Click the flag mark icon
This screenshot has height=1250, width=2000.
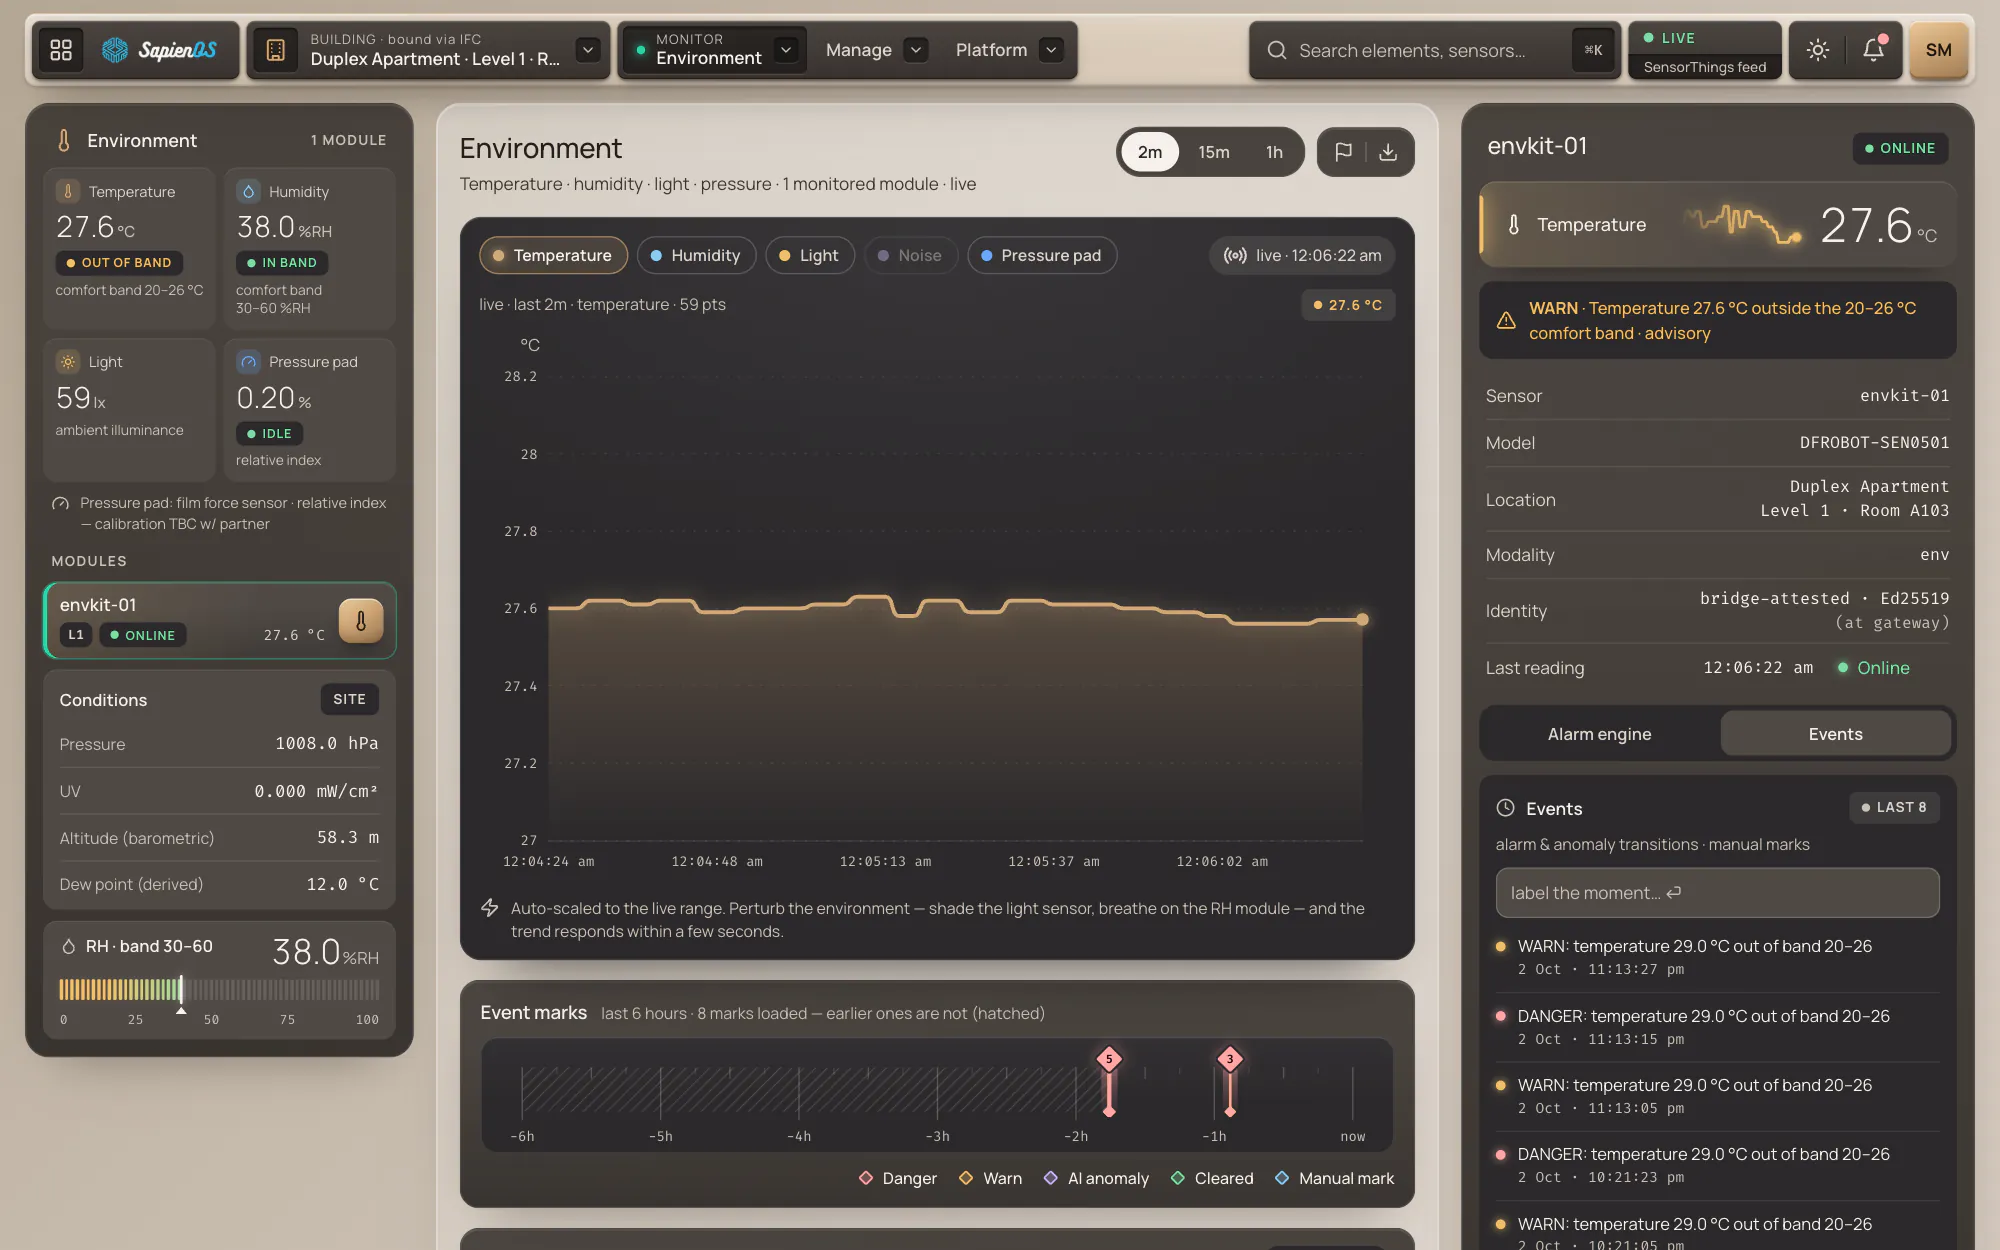1343,152
